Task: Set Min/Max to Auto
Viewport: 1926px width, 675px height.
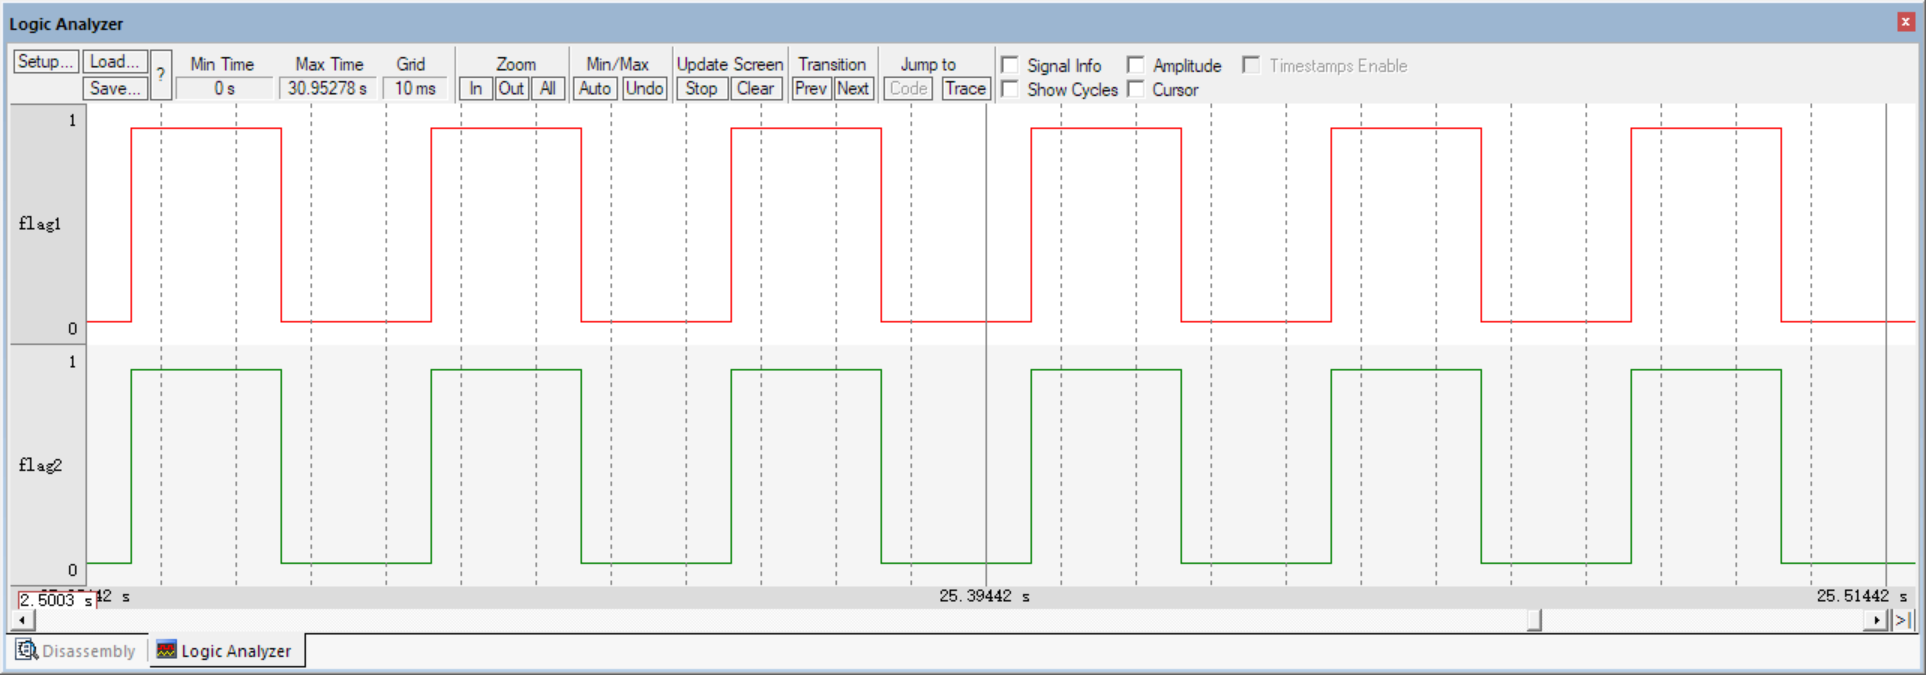Action: tap(595, 89)
